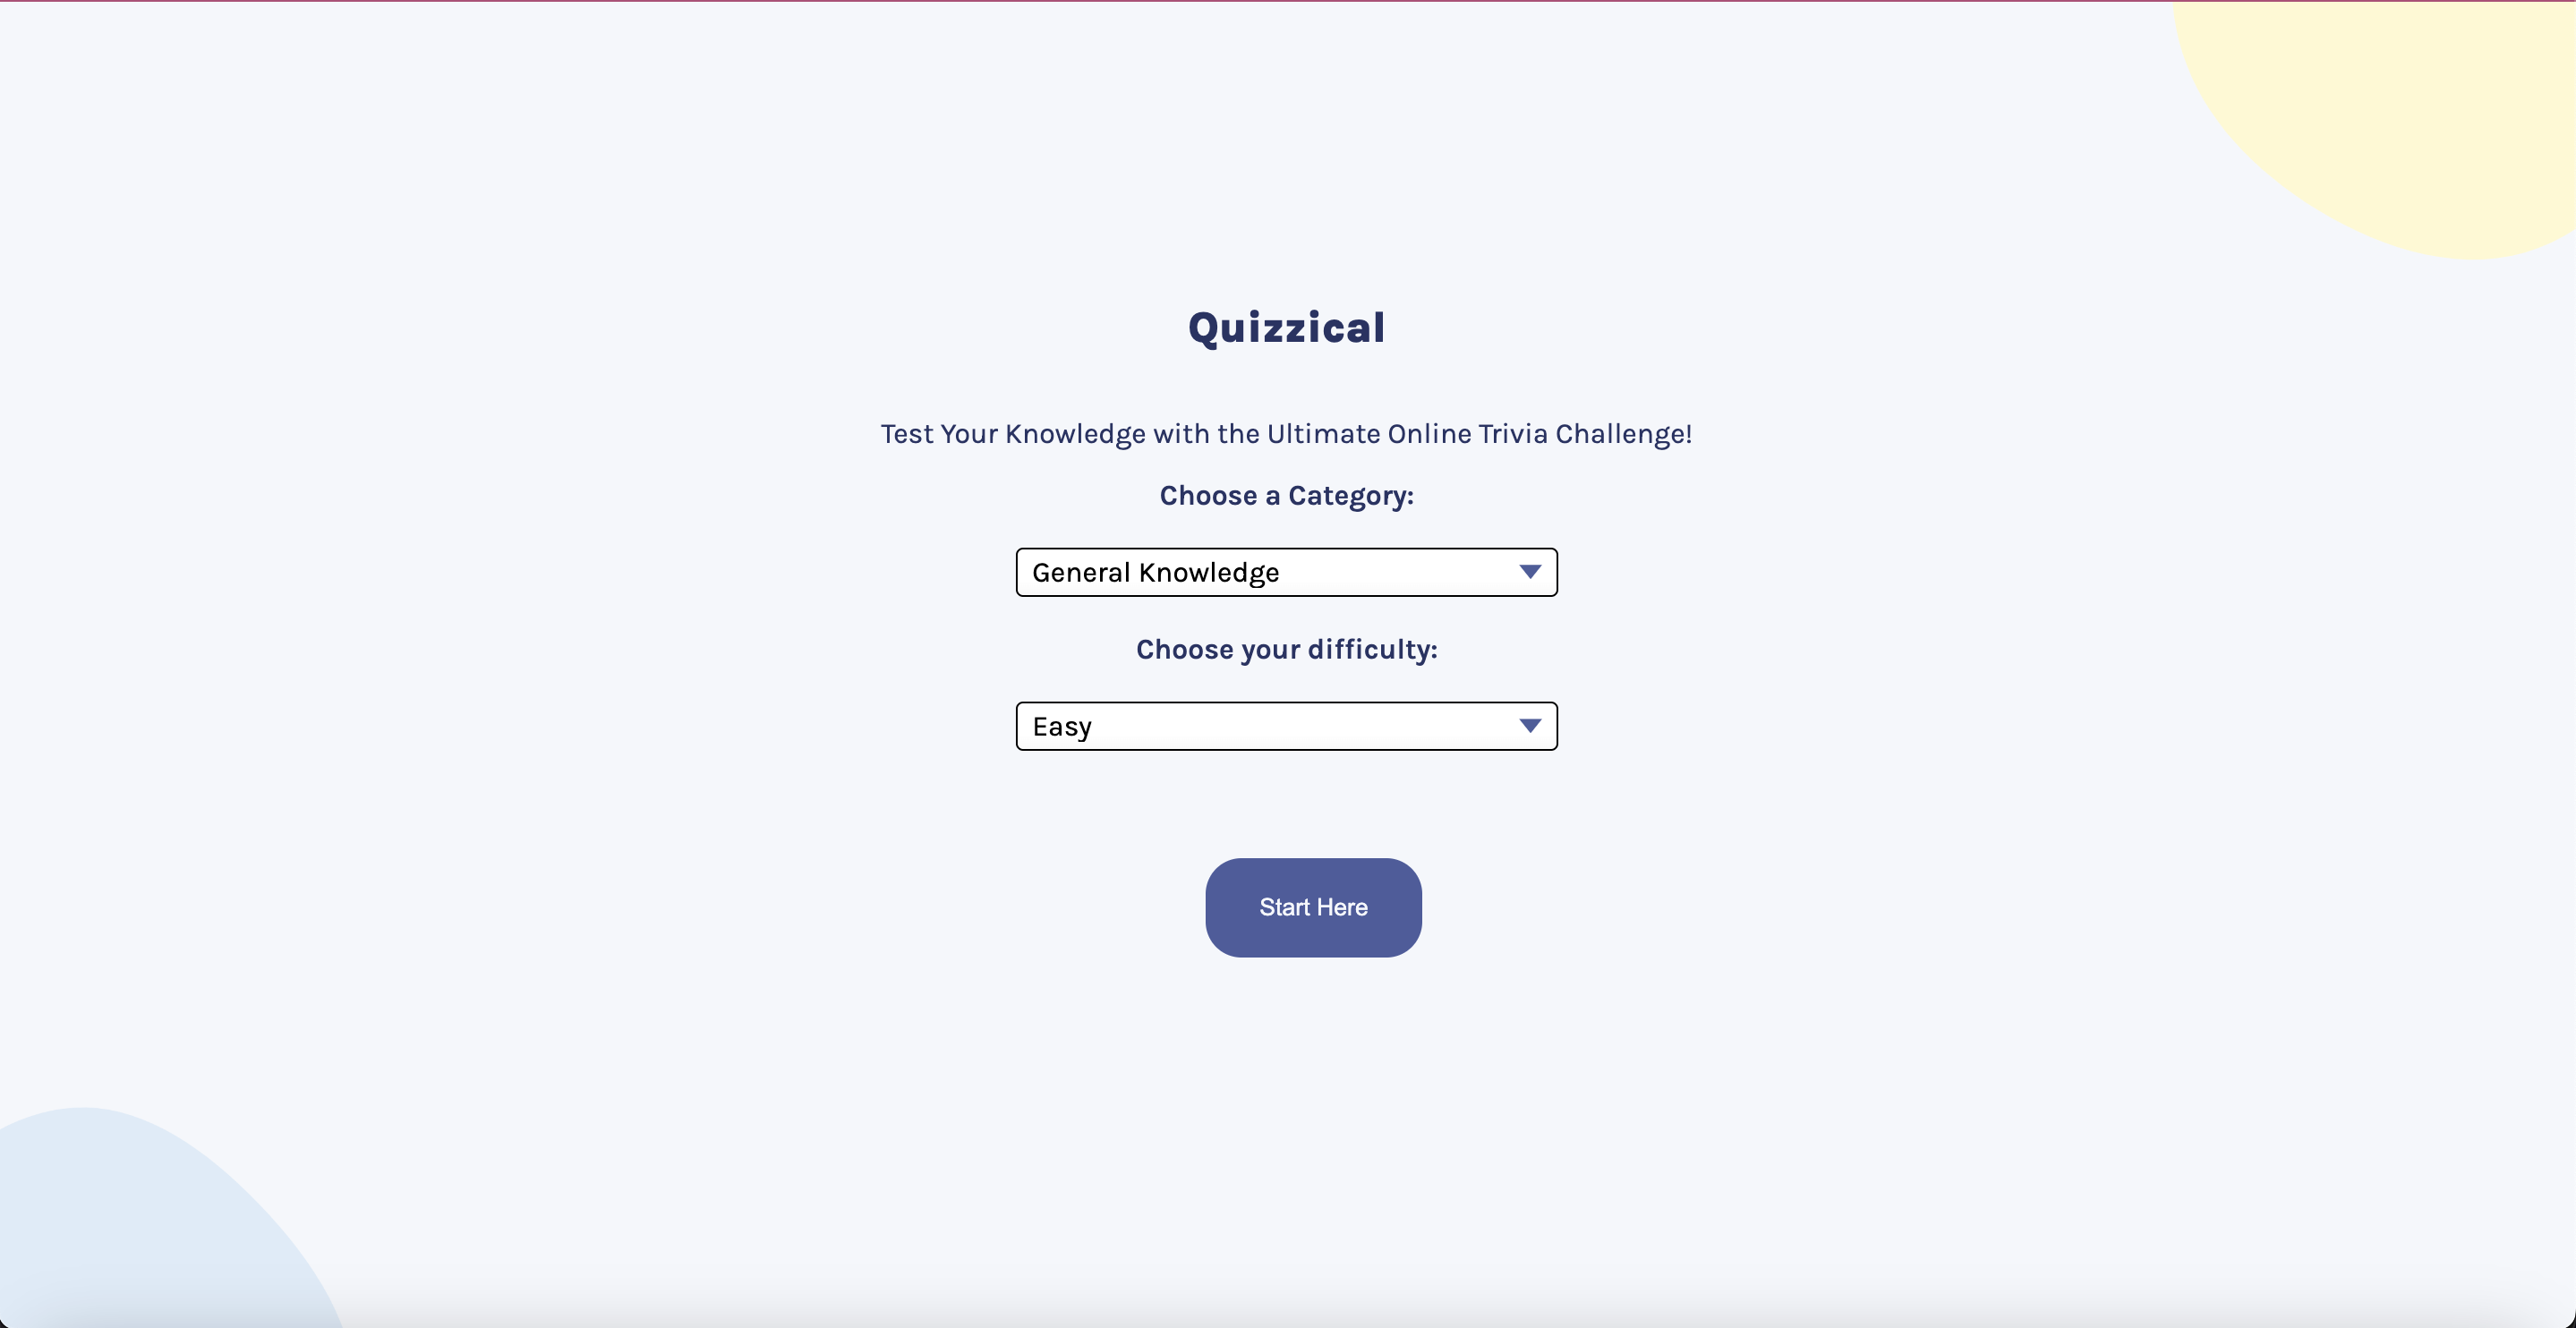This screenshot has height=1328, width=2576.
Task: Open the General Knowledge category dropdown
Action: tap(1286, 572)
